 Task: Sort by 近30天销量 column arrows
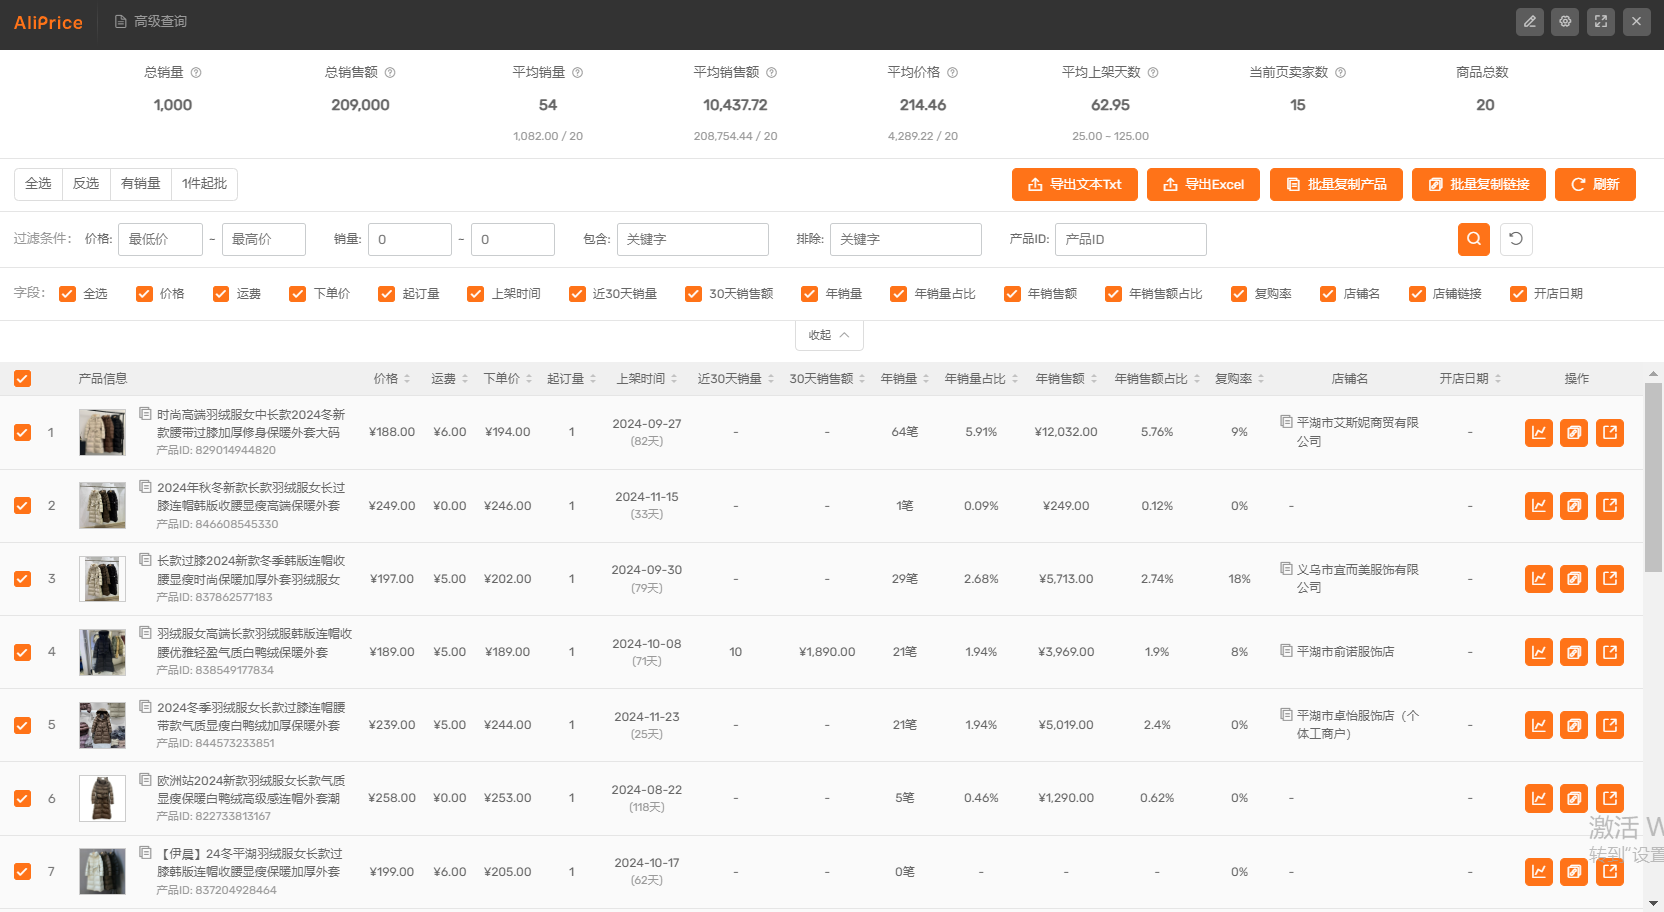(771, 379)
